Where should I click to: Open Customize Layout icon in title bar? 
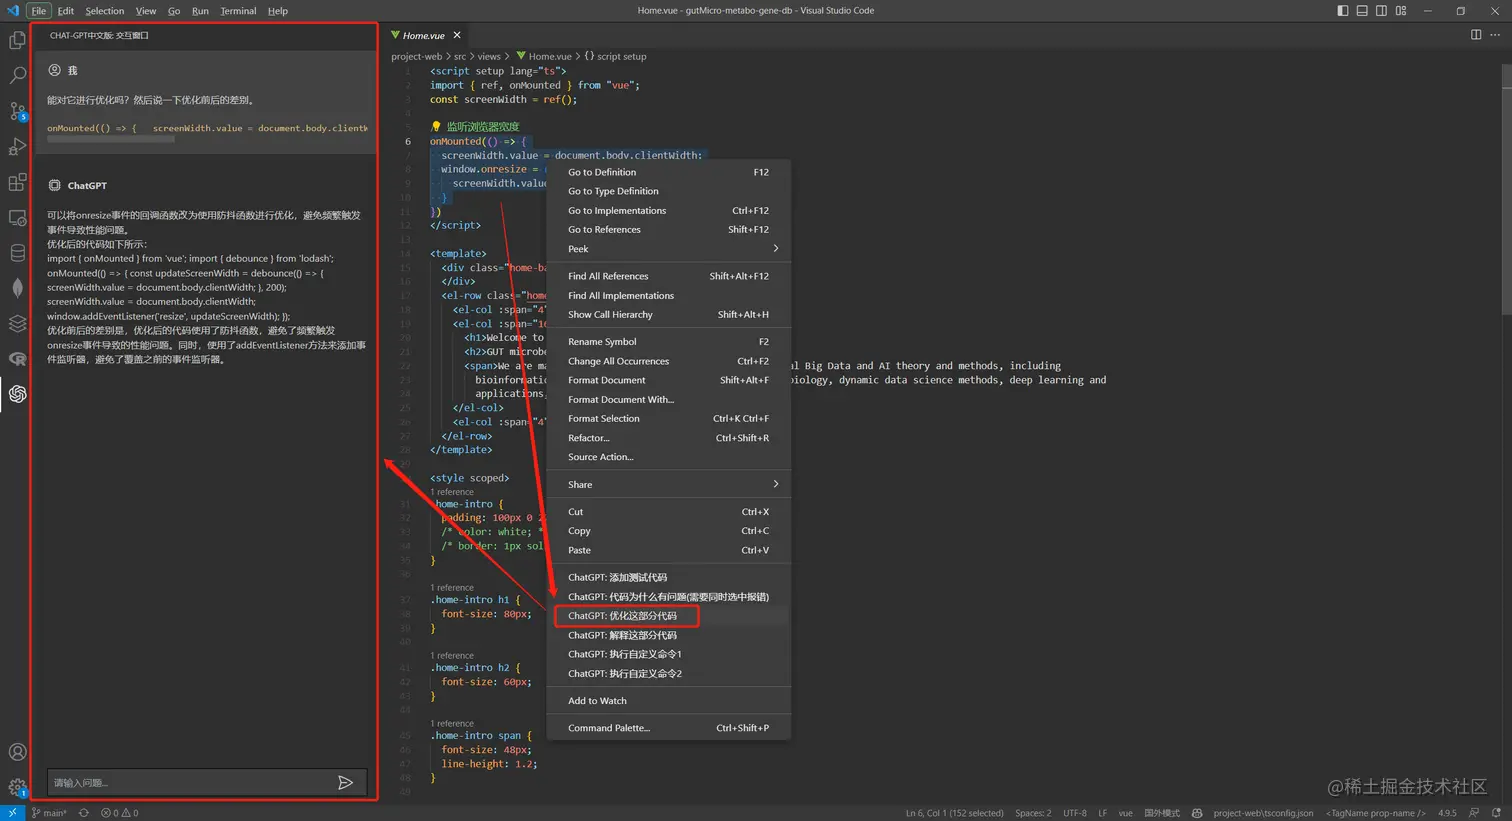click(1401, 11)
